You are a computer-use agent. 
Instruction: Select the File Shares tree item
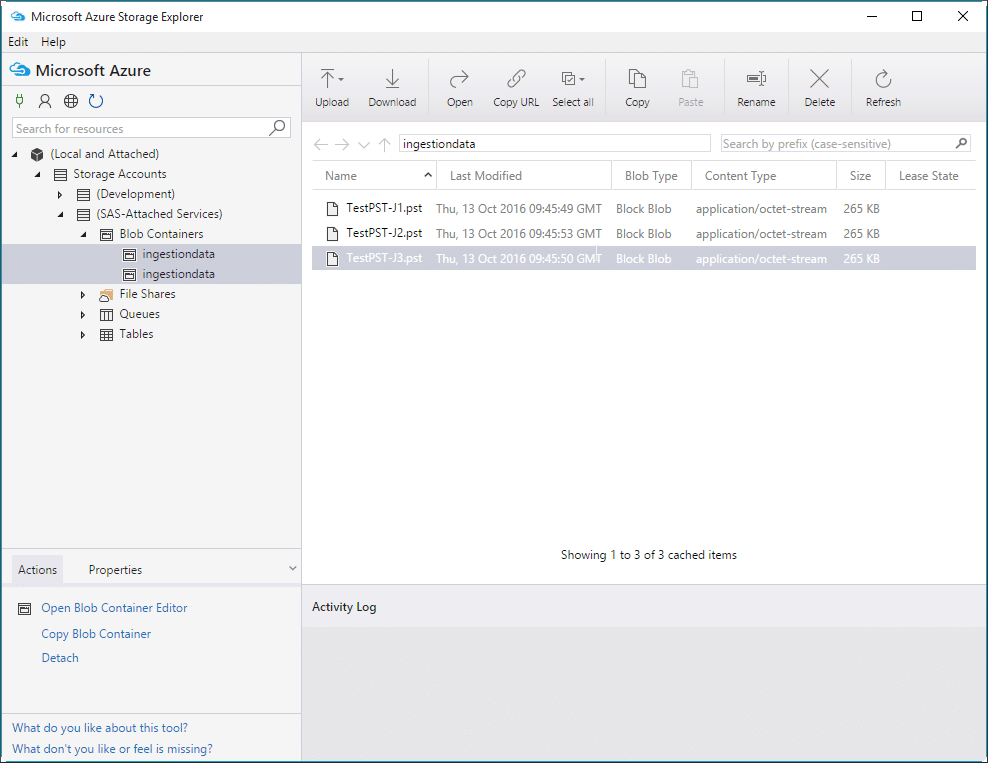pyautogui.click(x=147, y=294)
